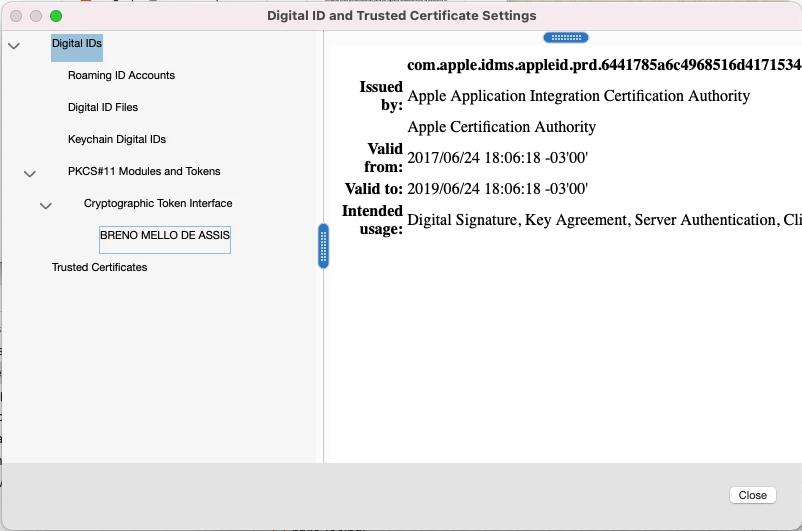Screen dimensions: 802x531
Task: Click the green zoom window button
Action: tap(56, 16)
